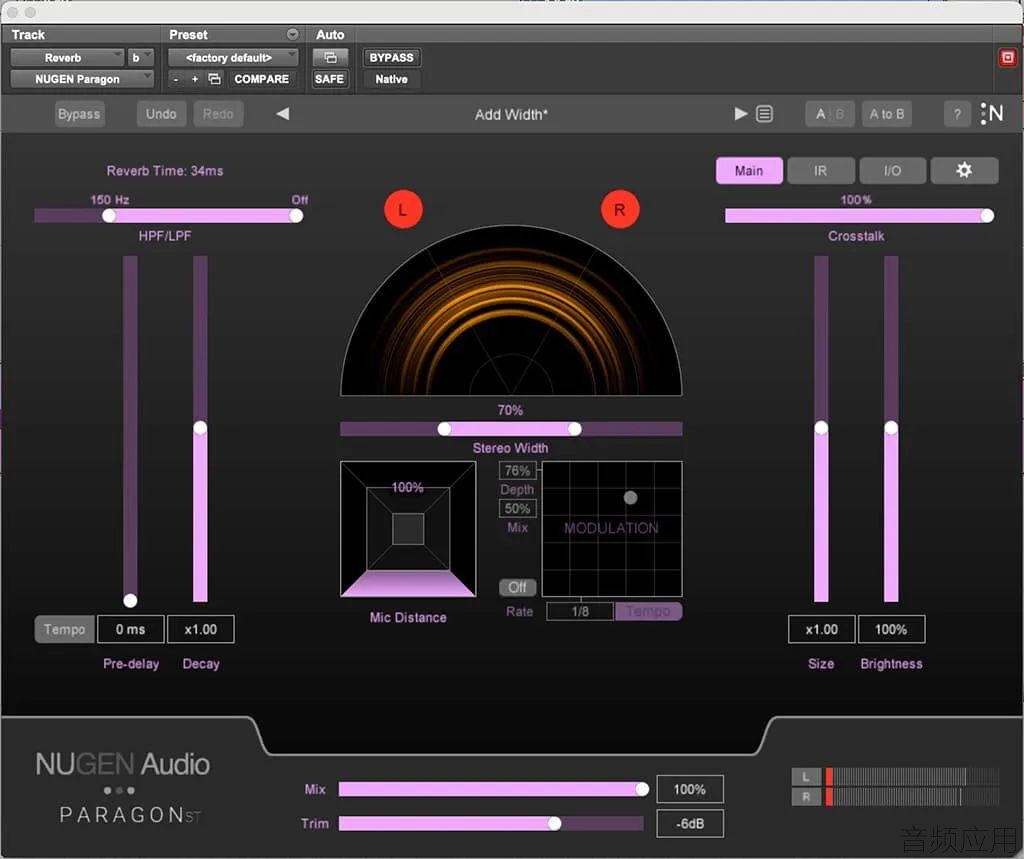Screen dimensions: 1024x859
Task: Toggle the automation SAFE button
Action: click(329, 79)
